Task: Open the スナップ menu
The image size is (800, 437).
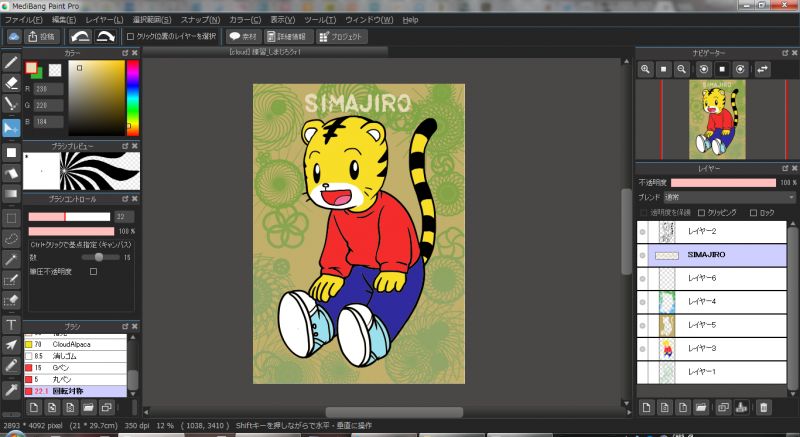Action: point(201,20)
